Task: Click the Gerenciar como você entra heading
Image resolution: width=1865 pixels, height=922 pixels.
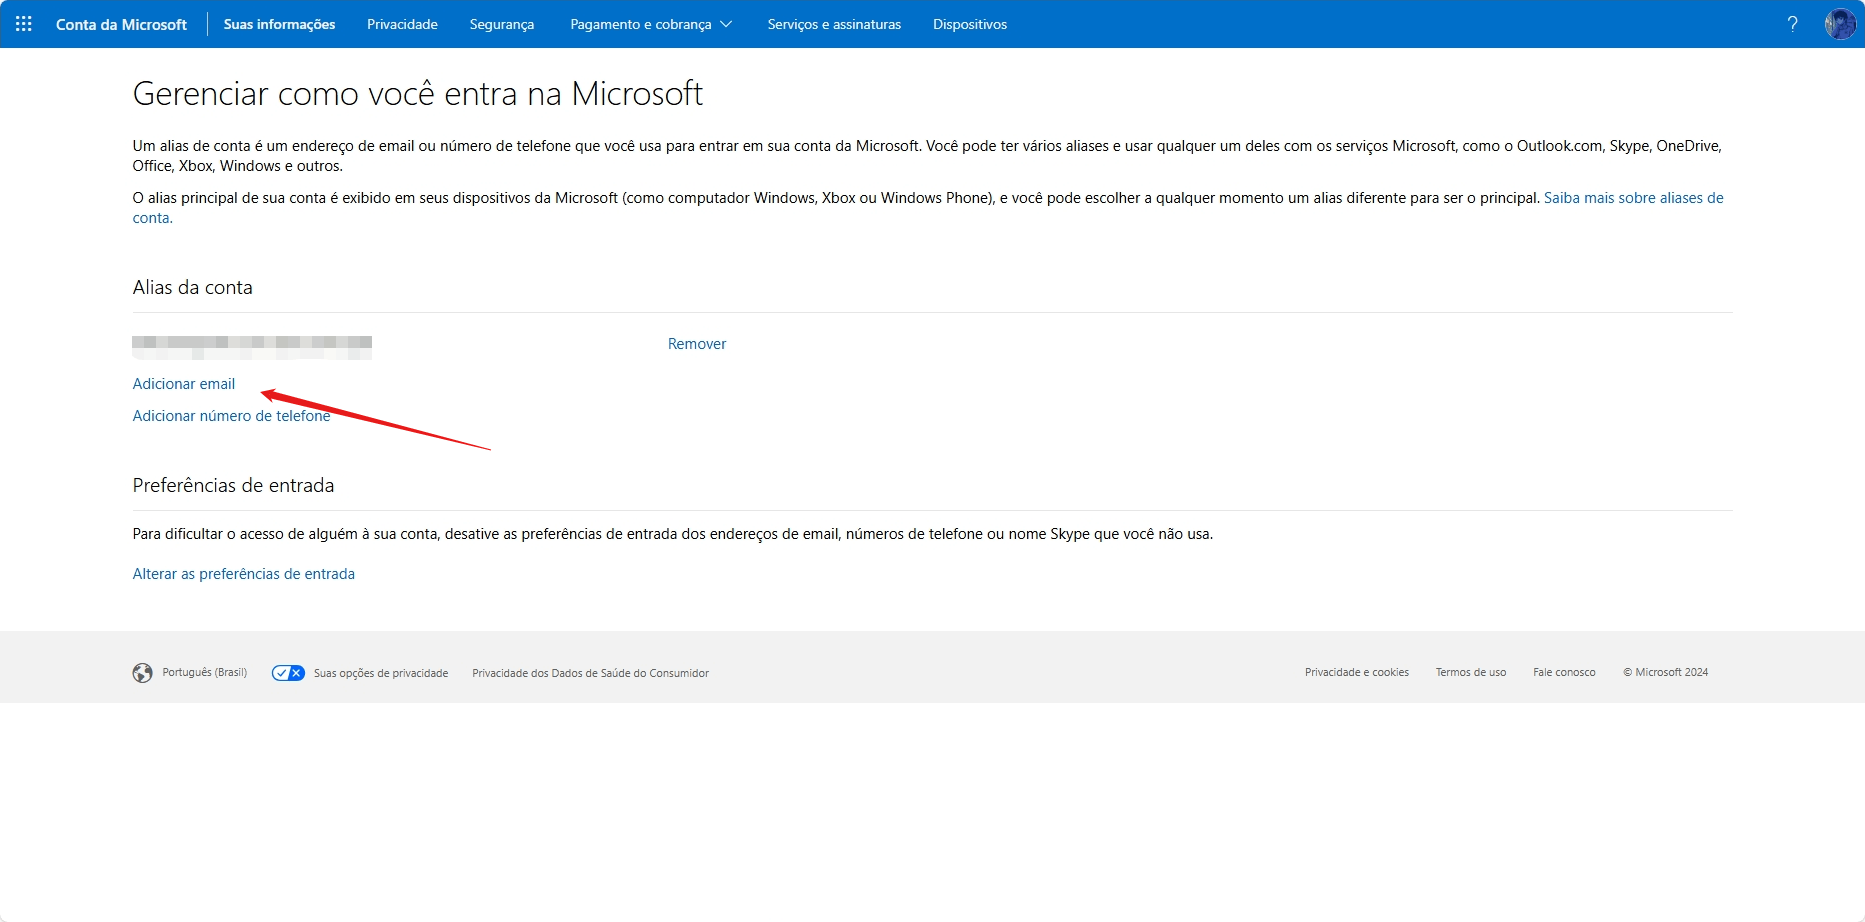Action: (418, 93)
